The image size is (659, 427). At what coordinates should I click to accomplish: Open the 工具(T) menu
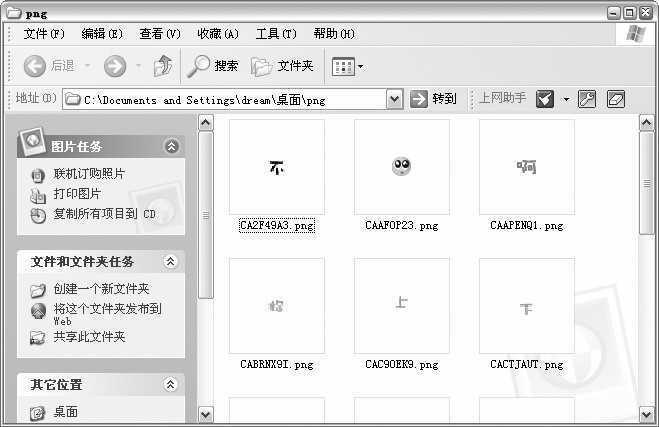(x=275, y=34)
